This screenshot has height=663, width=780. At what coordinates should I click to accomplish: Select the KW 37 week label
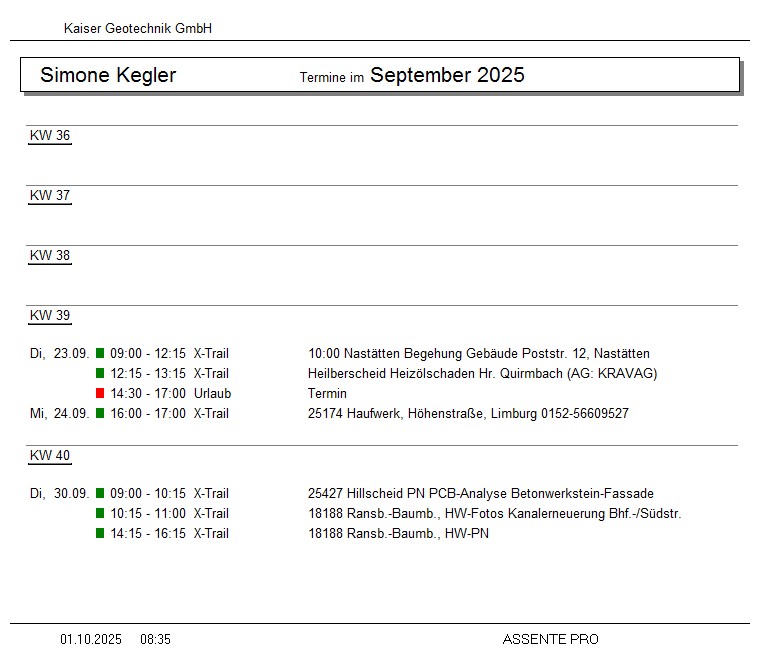tap(50, 196)
